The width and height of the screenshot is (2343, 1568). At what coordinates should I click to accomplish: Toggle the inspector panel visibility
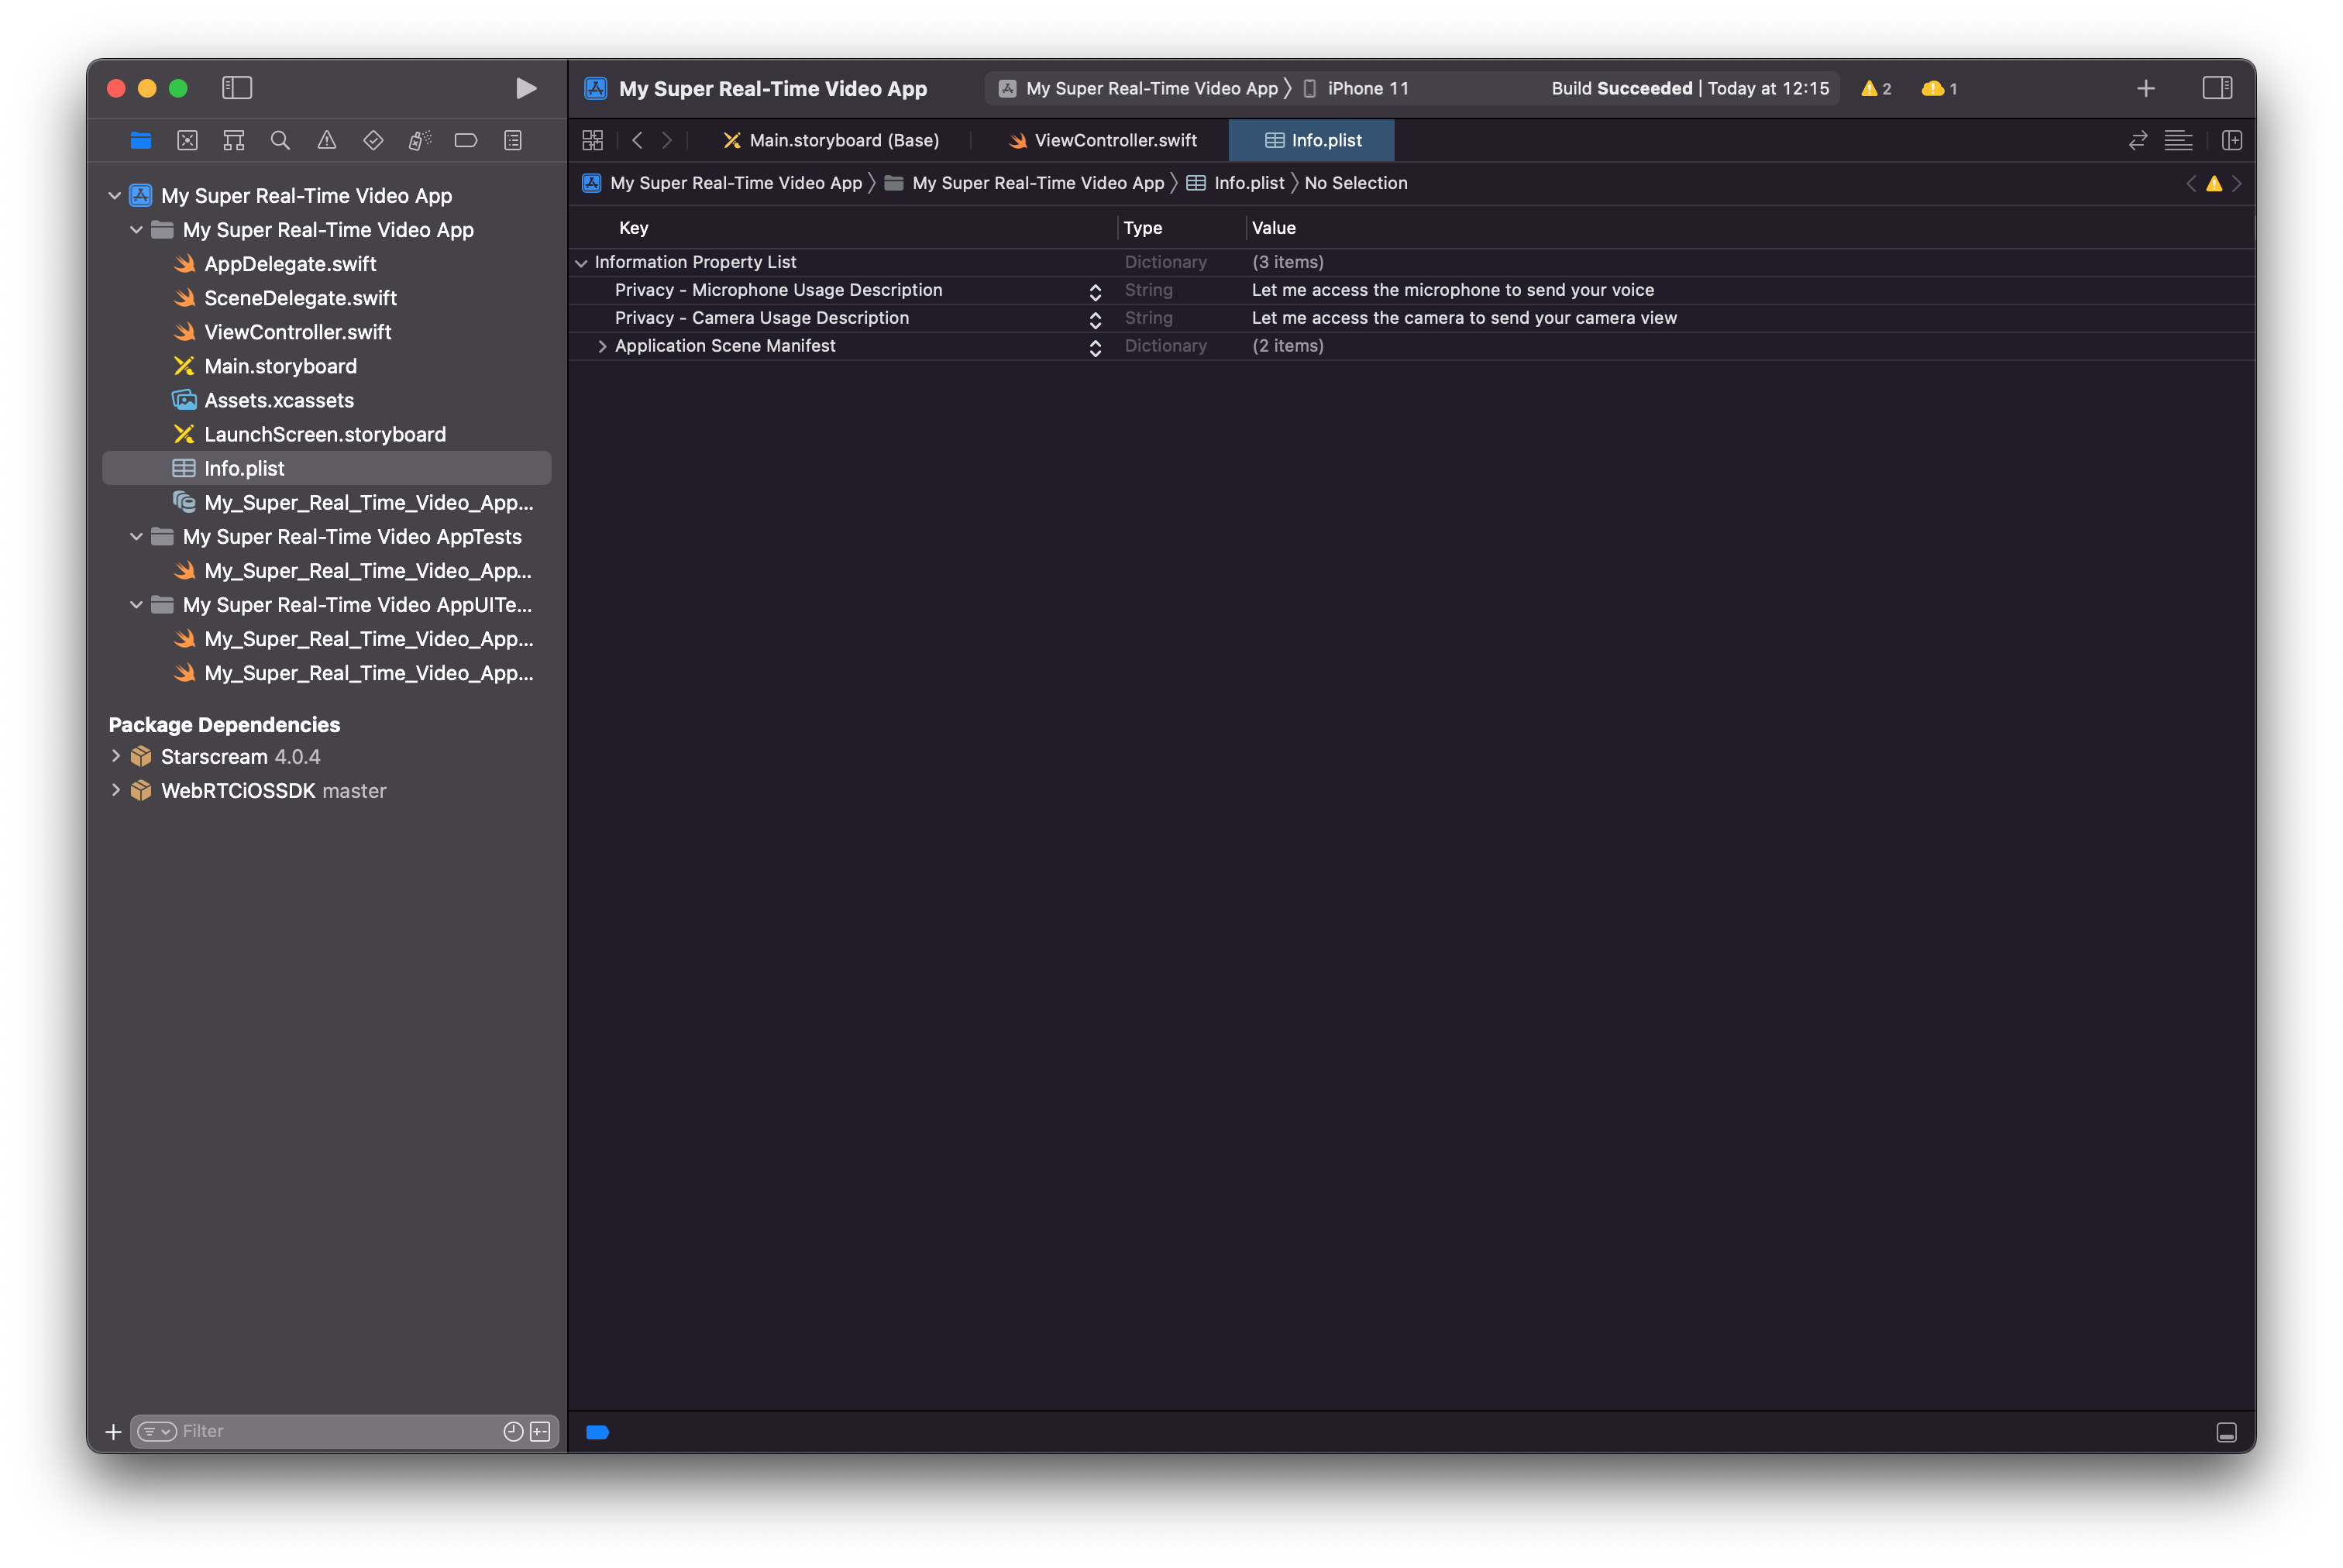[2217, 88]
